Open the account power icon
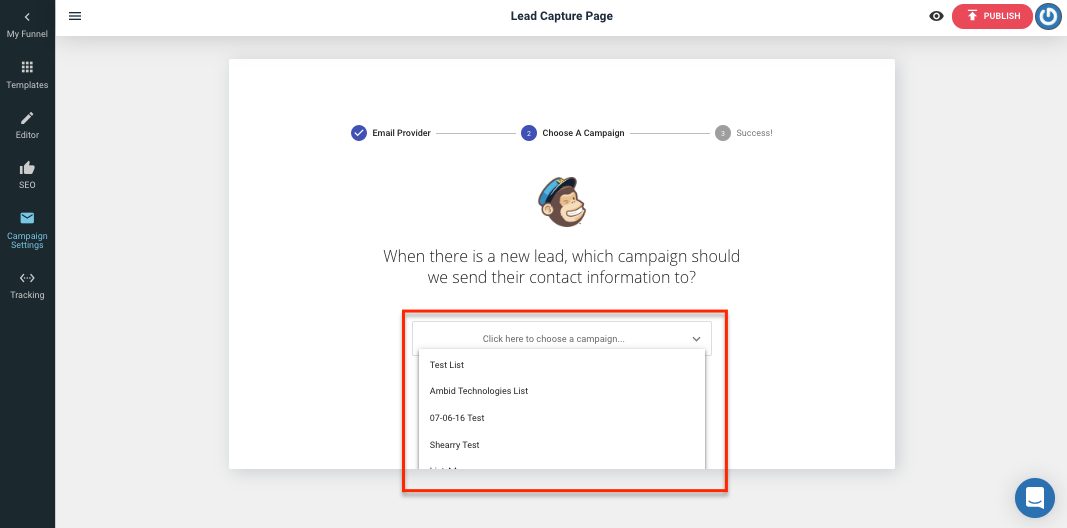This screenshot has height=528, width=1067. point(1049,16)
